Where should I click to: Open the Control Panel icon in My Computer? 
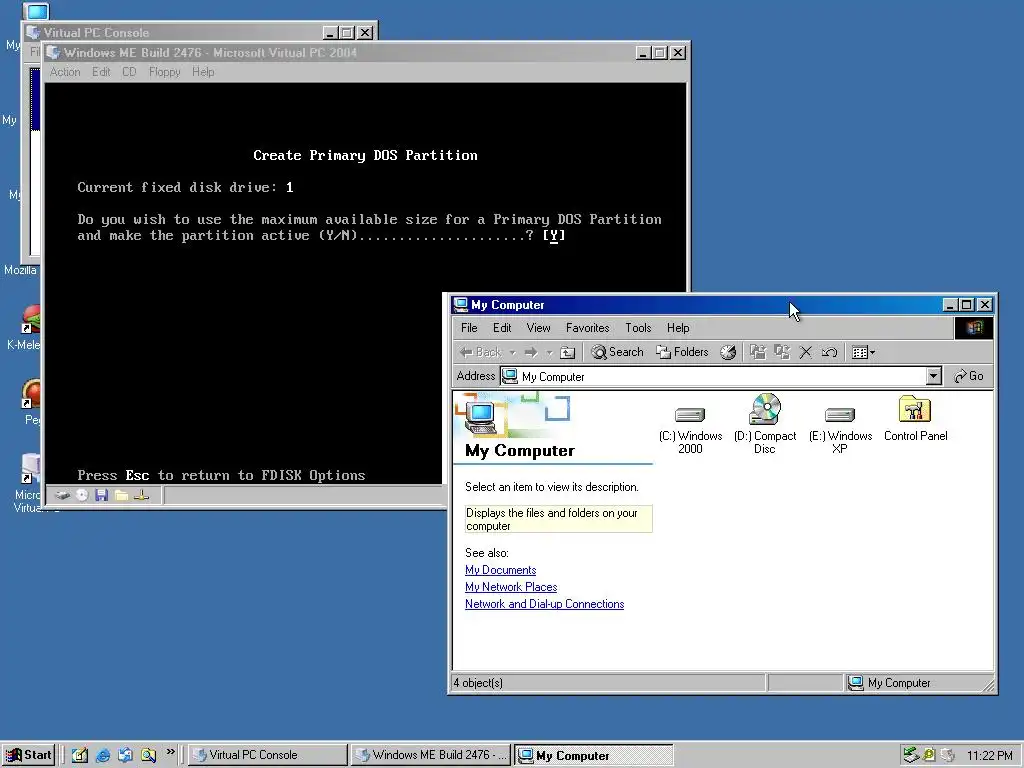(x=915, y=419)
